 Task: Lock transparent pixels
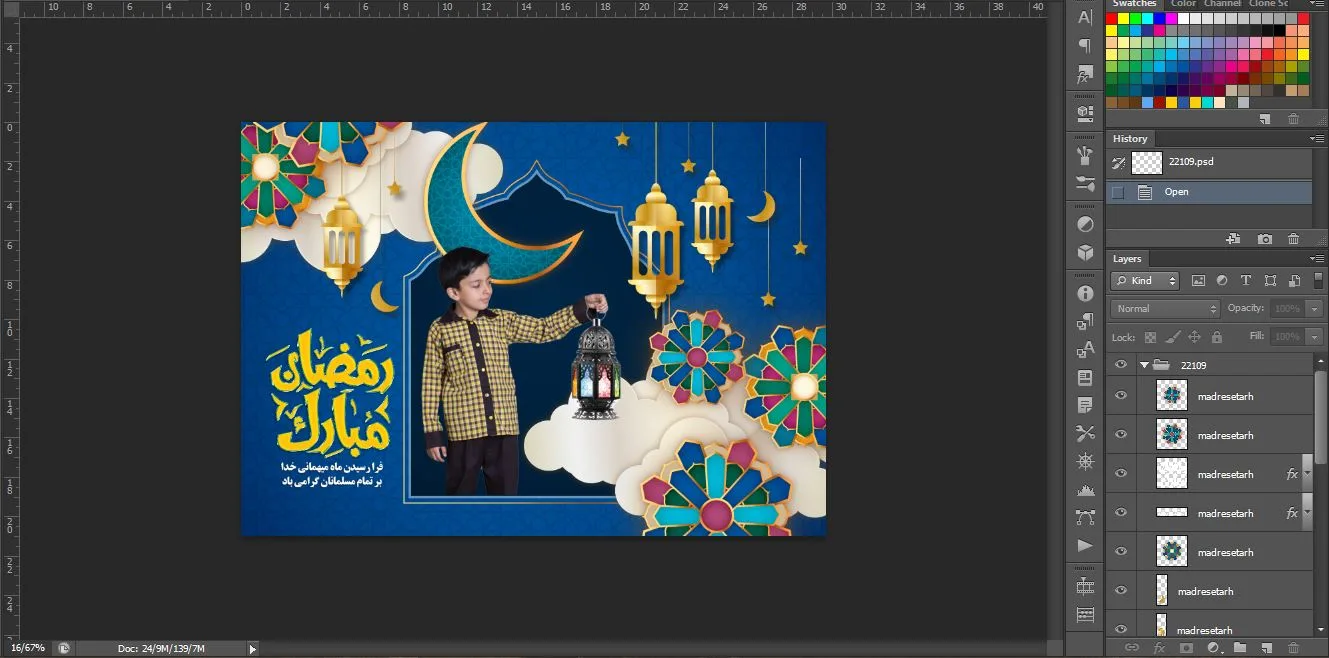tap(1150, 337)
